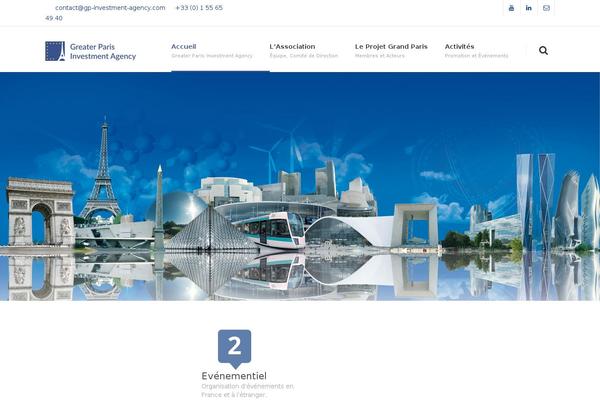
Task: Open the Evénementiel heading link
Action: [x=234, y=376]
